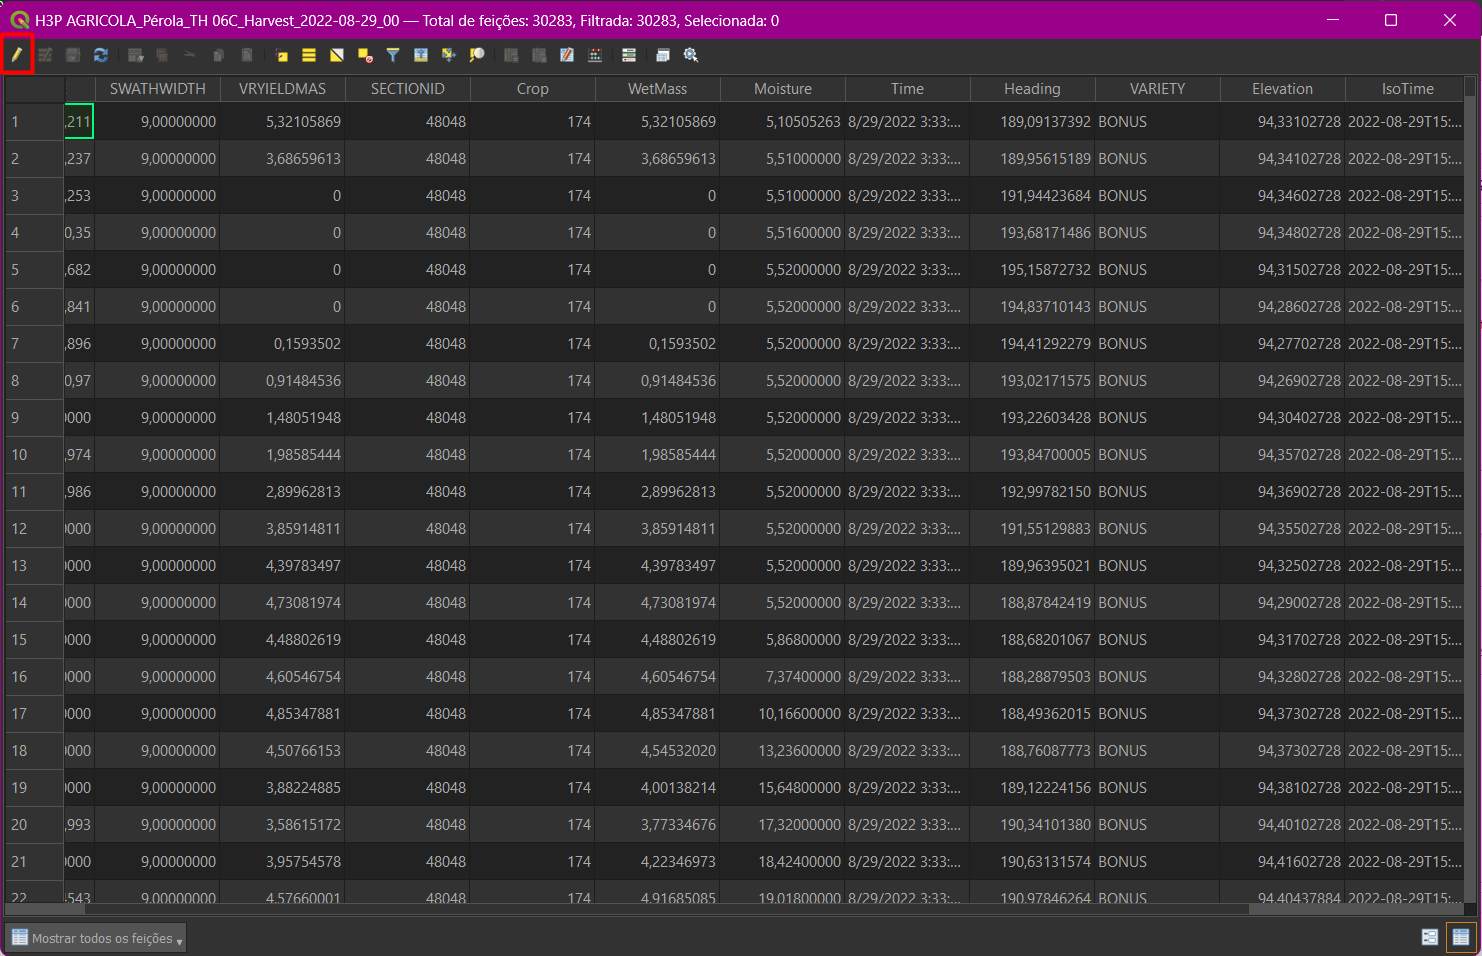Cut selected rows to clipboard
Screen dimensions: 1482x956
coord(189,55)
